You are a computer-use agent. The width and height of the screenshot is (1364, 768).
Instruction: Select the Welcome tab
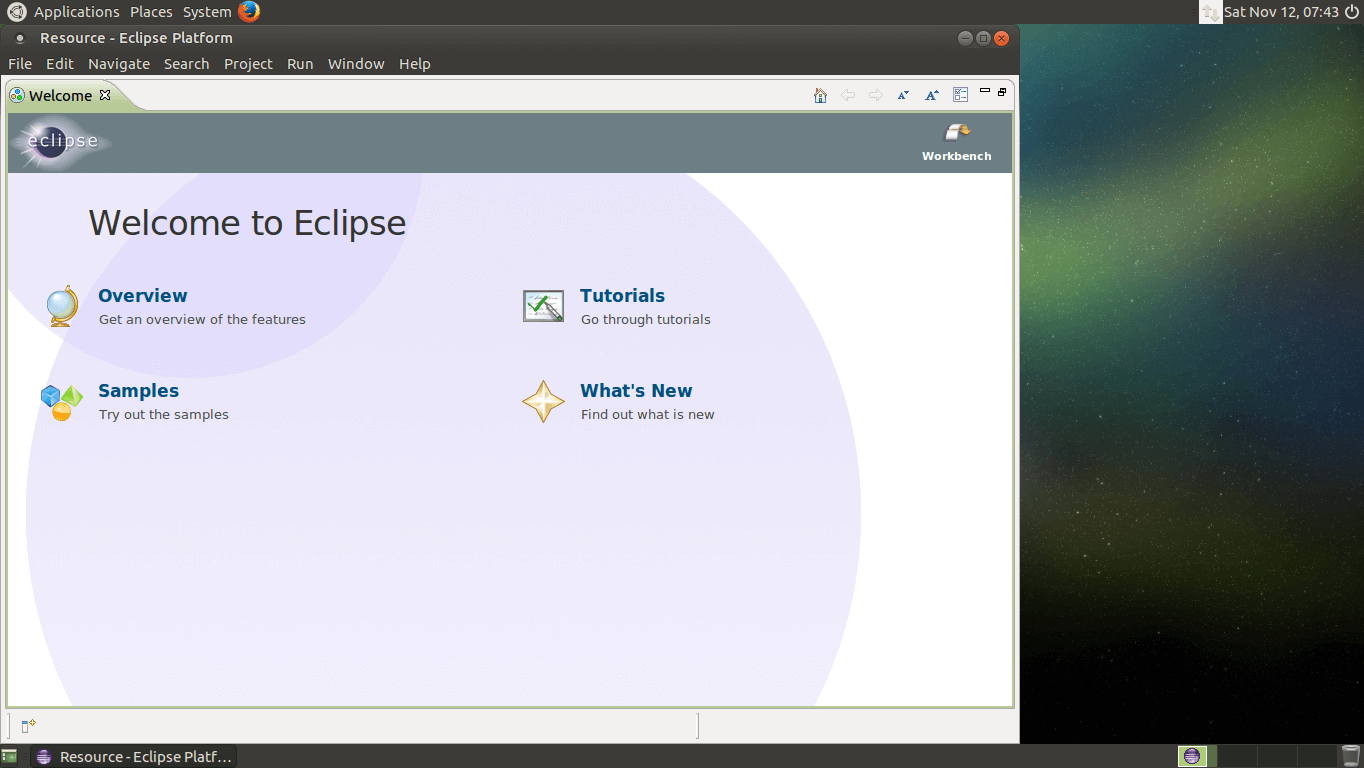[60, 95]
